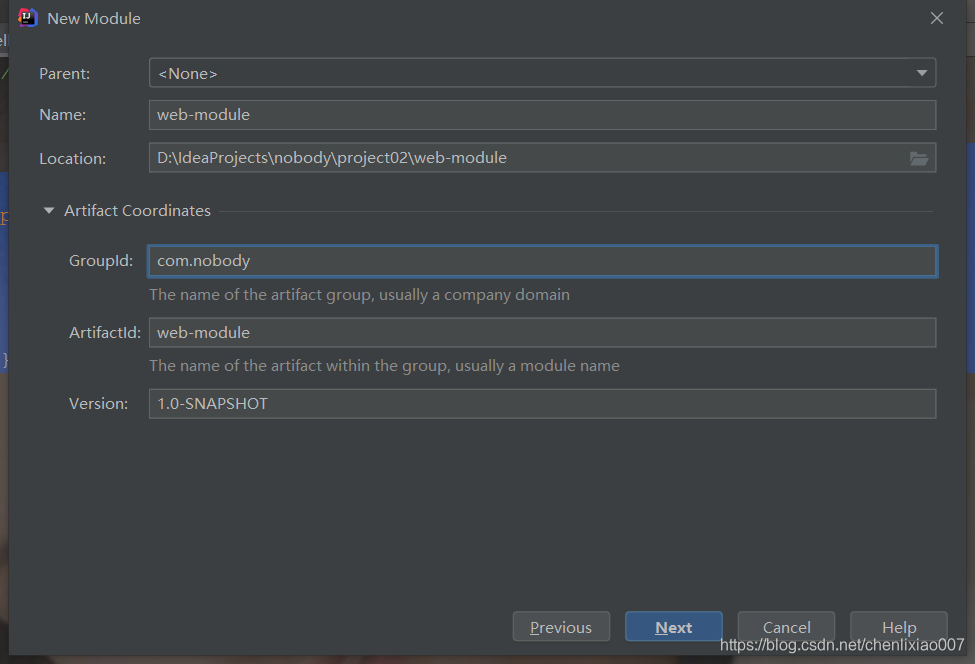Open the Parent module dropdown
Screen dimensions: 975x664
[x=542, y=73]
